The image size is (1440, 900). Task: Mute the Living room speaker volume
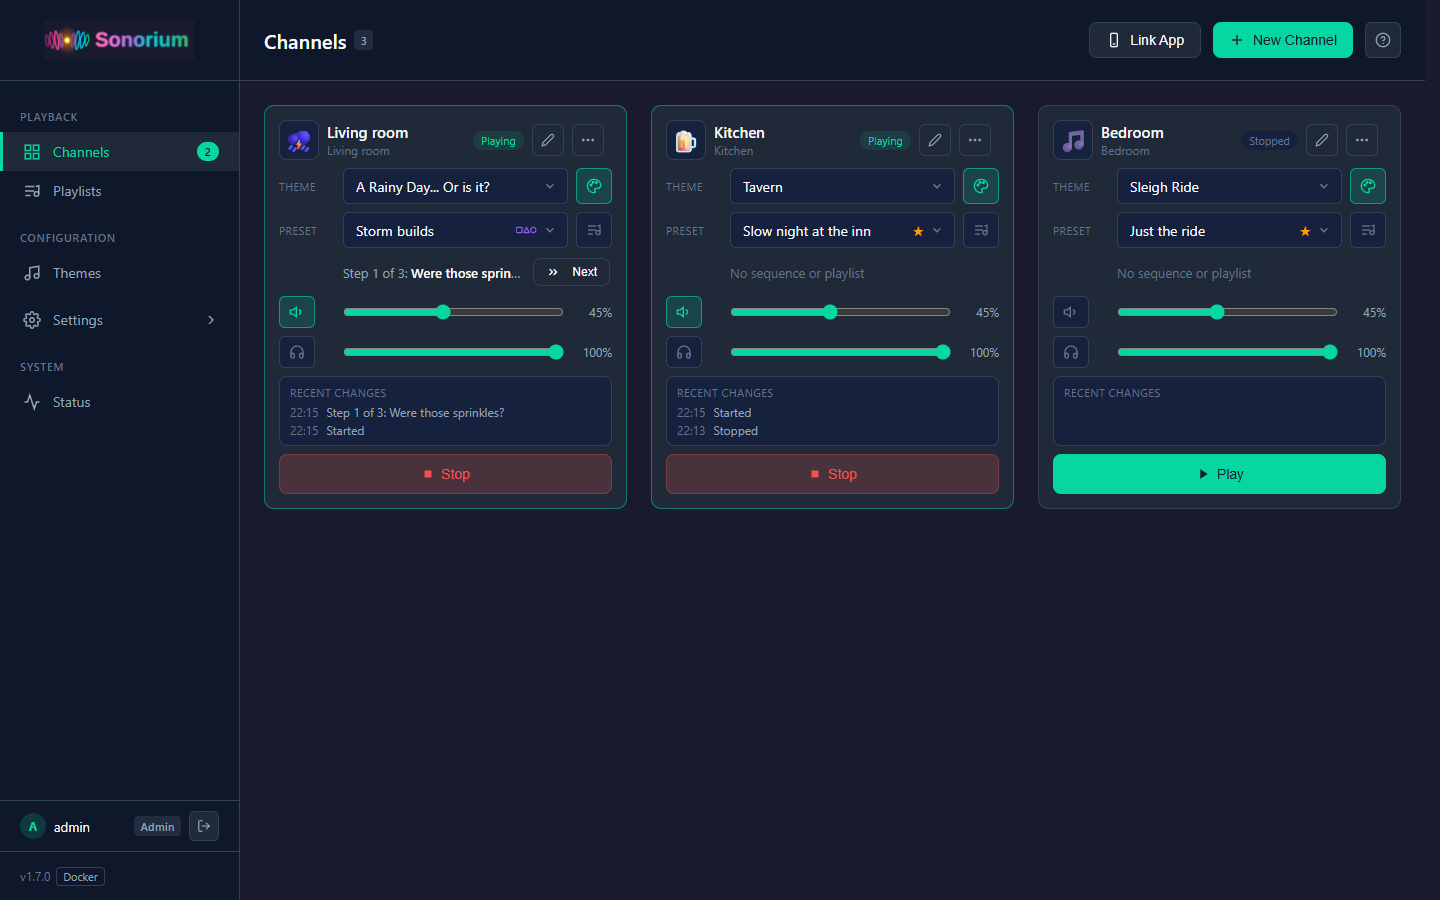click(x=297, y=312)
